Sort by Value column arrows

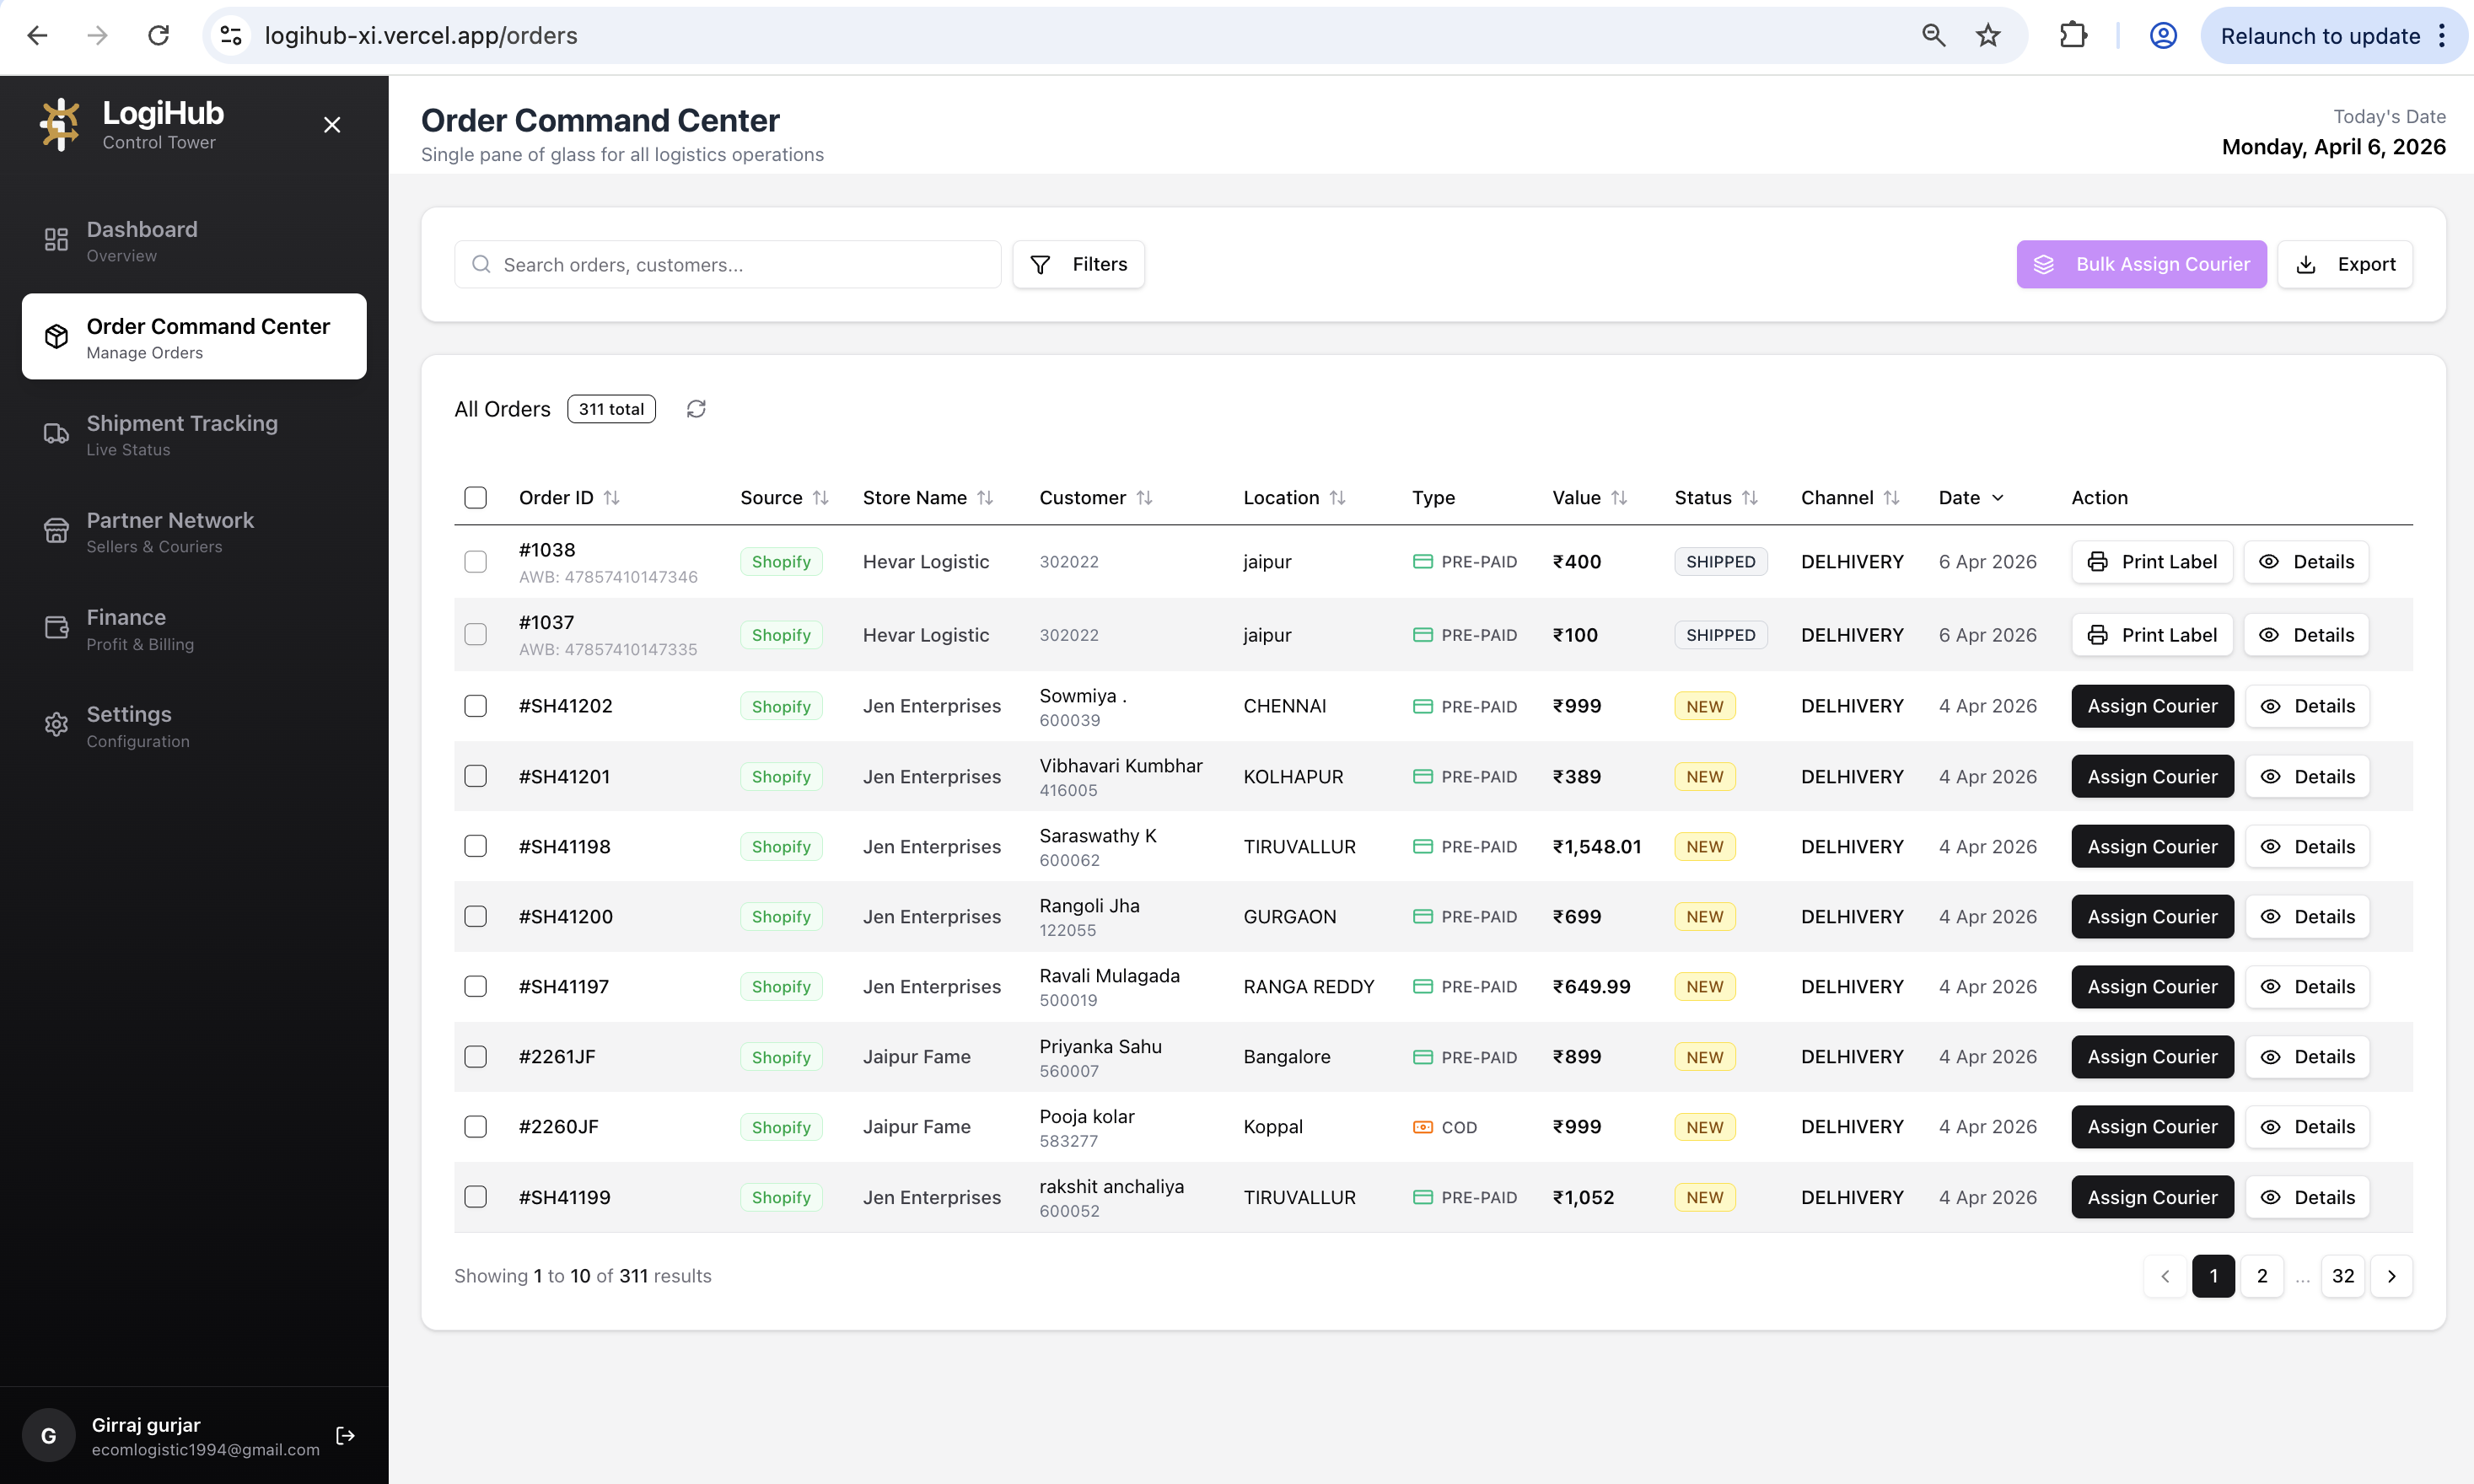click(1619, 497)
